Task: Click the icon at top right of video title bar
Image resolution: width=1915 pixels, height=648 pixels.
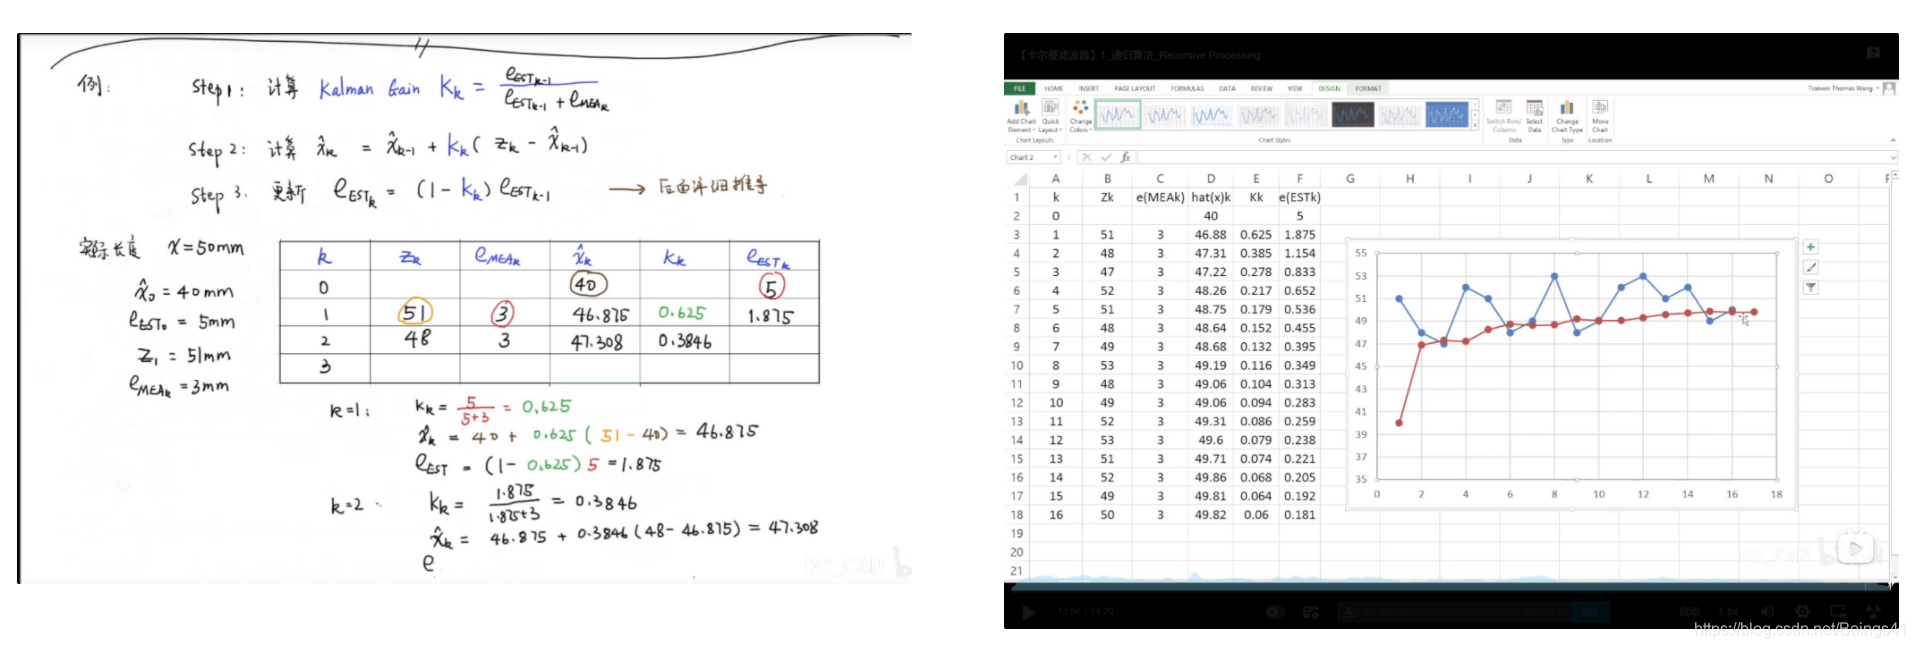Action: [1873, 53]
